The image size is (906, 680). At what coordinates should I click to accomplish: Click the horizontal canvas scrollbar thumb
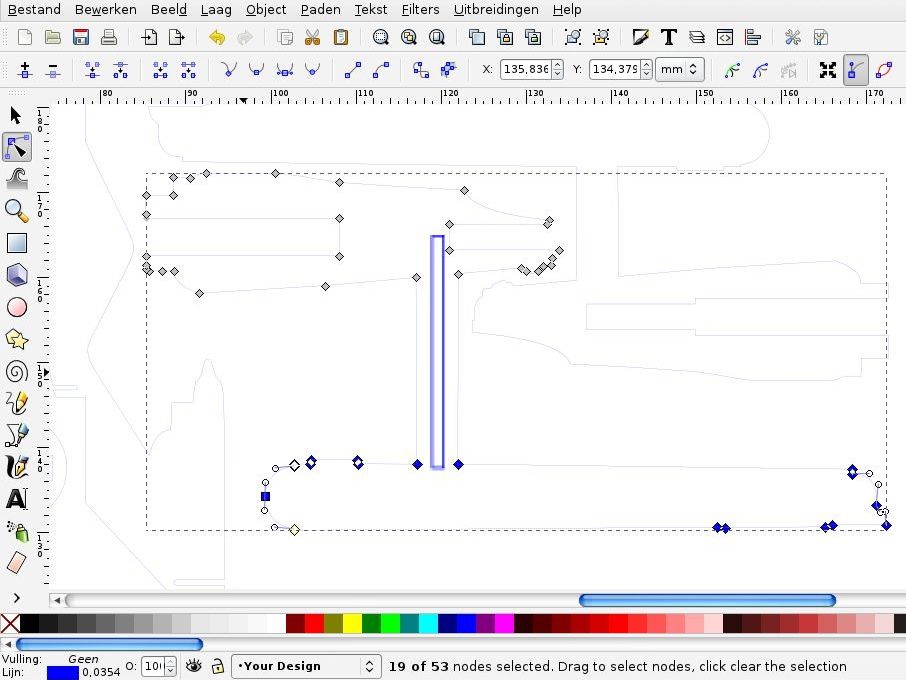[x=707, y=601]
